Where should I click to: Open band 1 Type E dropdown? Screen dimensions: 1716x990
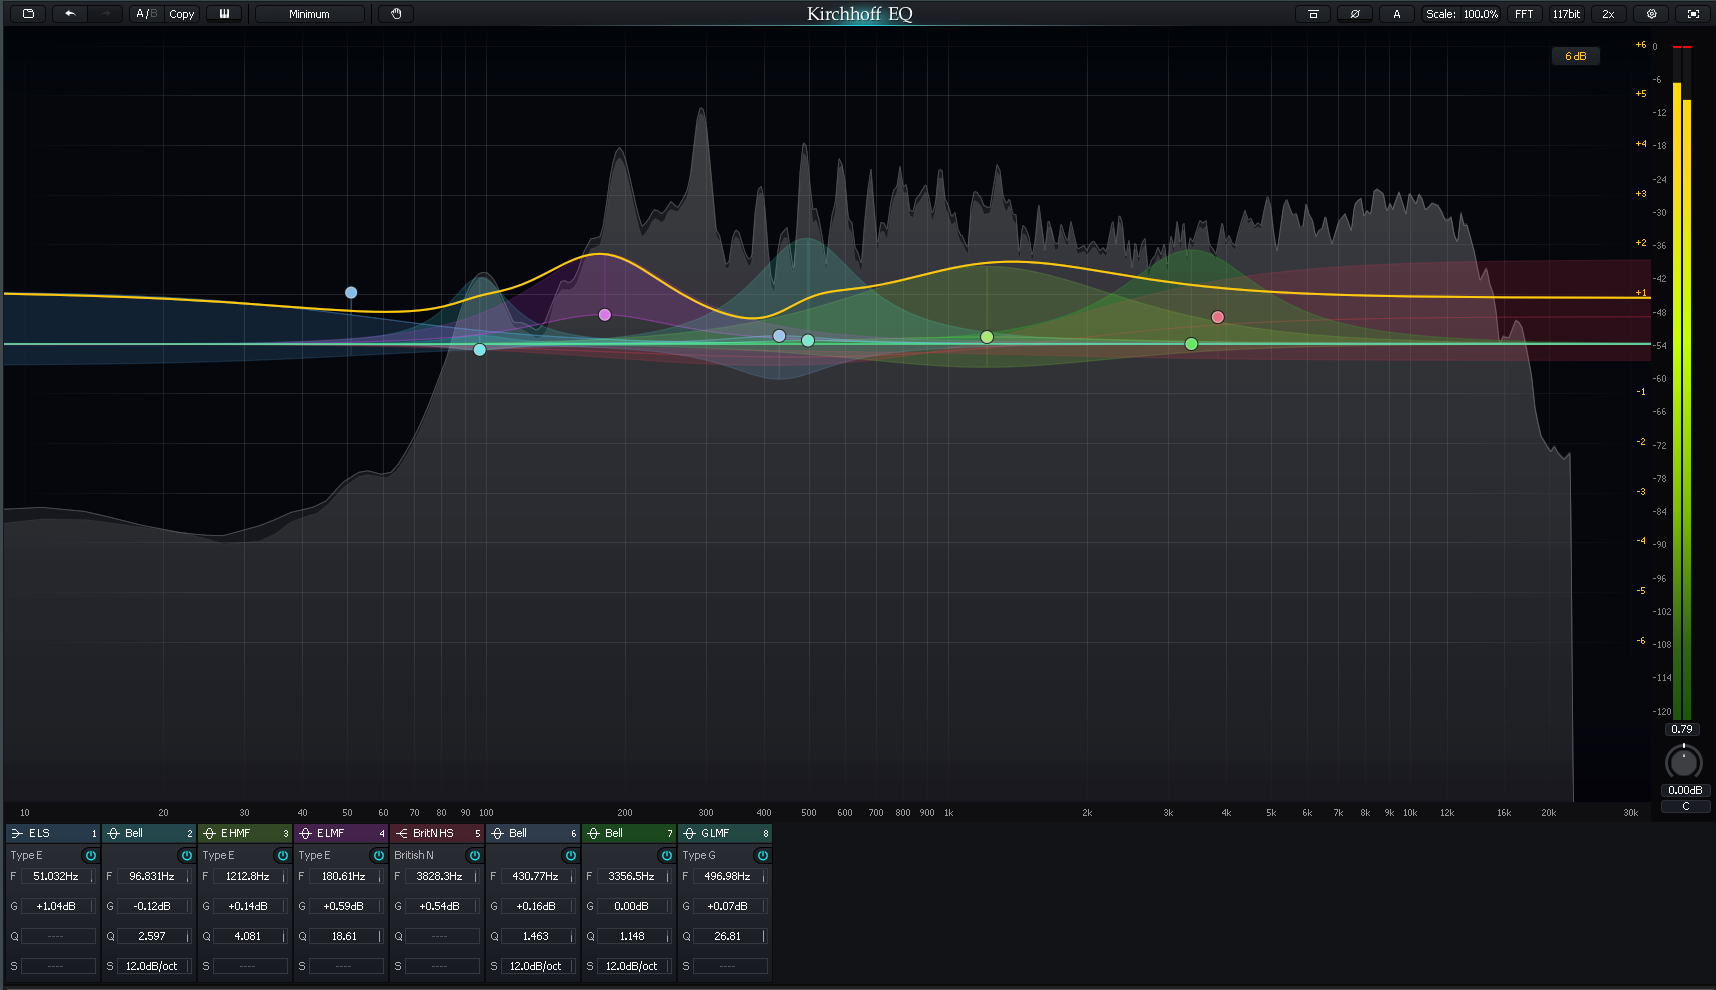pos(27,856)
